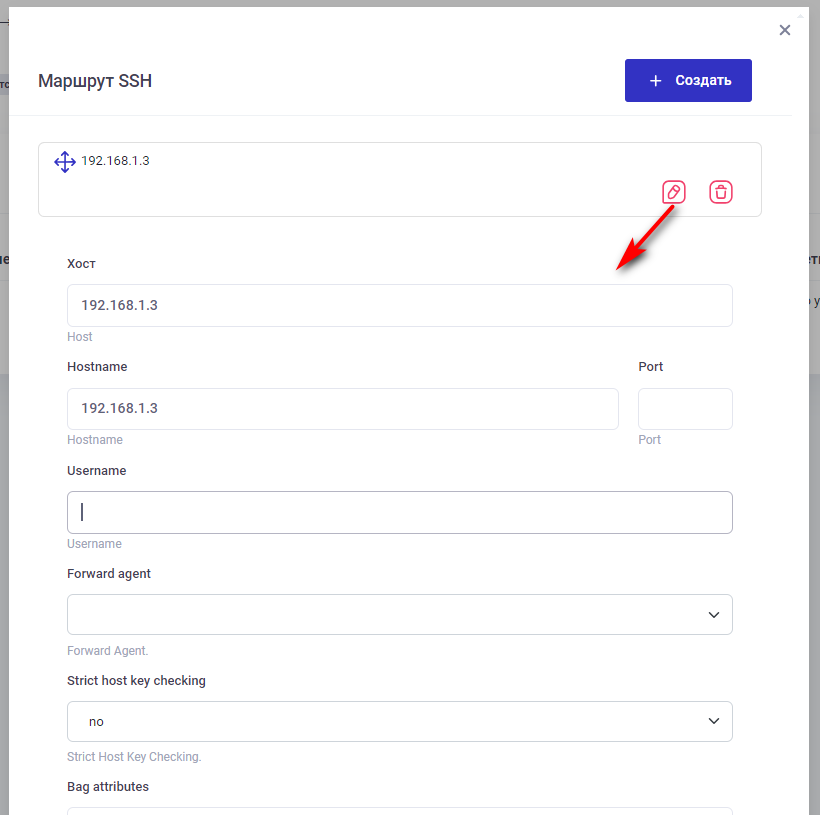Focus the Username text field
Screen dimensions: 820x815
click(399, 512)
